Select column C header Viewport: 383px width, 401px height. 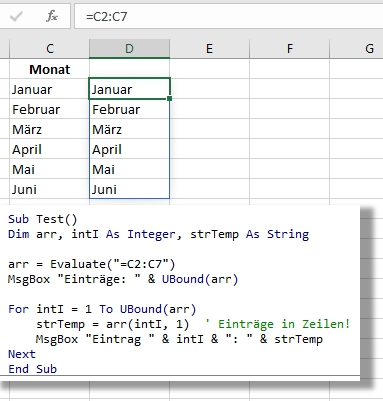(50, 49)
